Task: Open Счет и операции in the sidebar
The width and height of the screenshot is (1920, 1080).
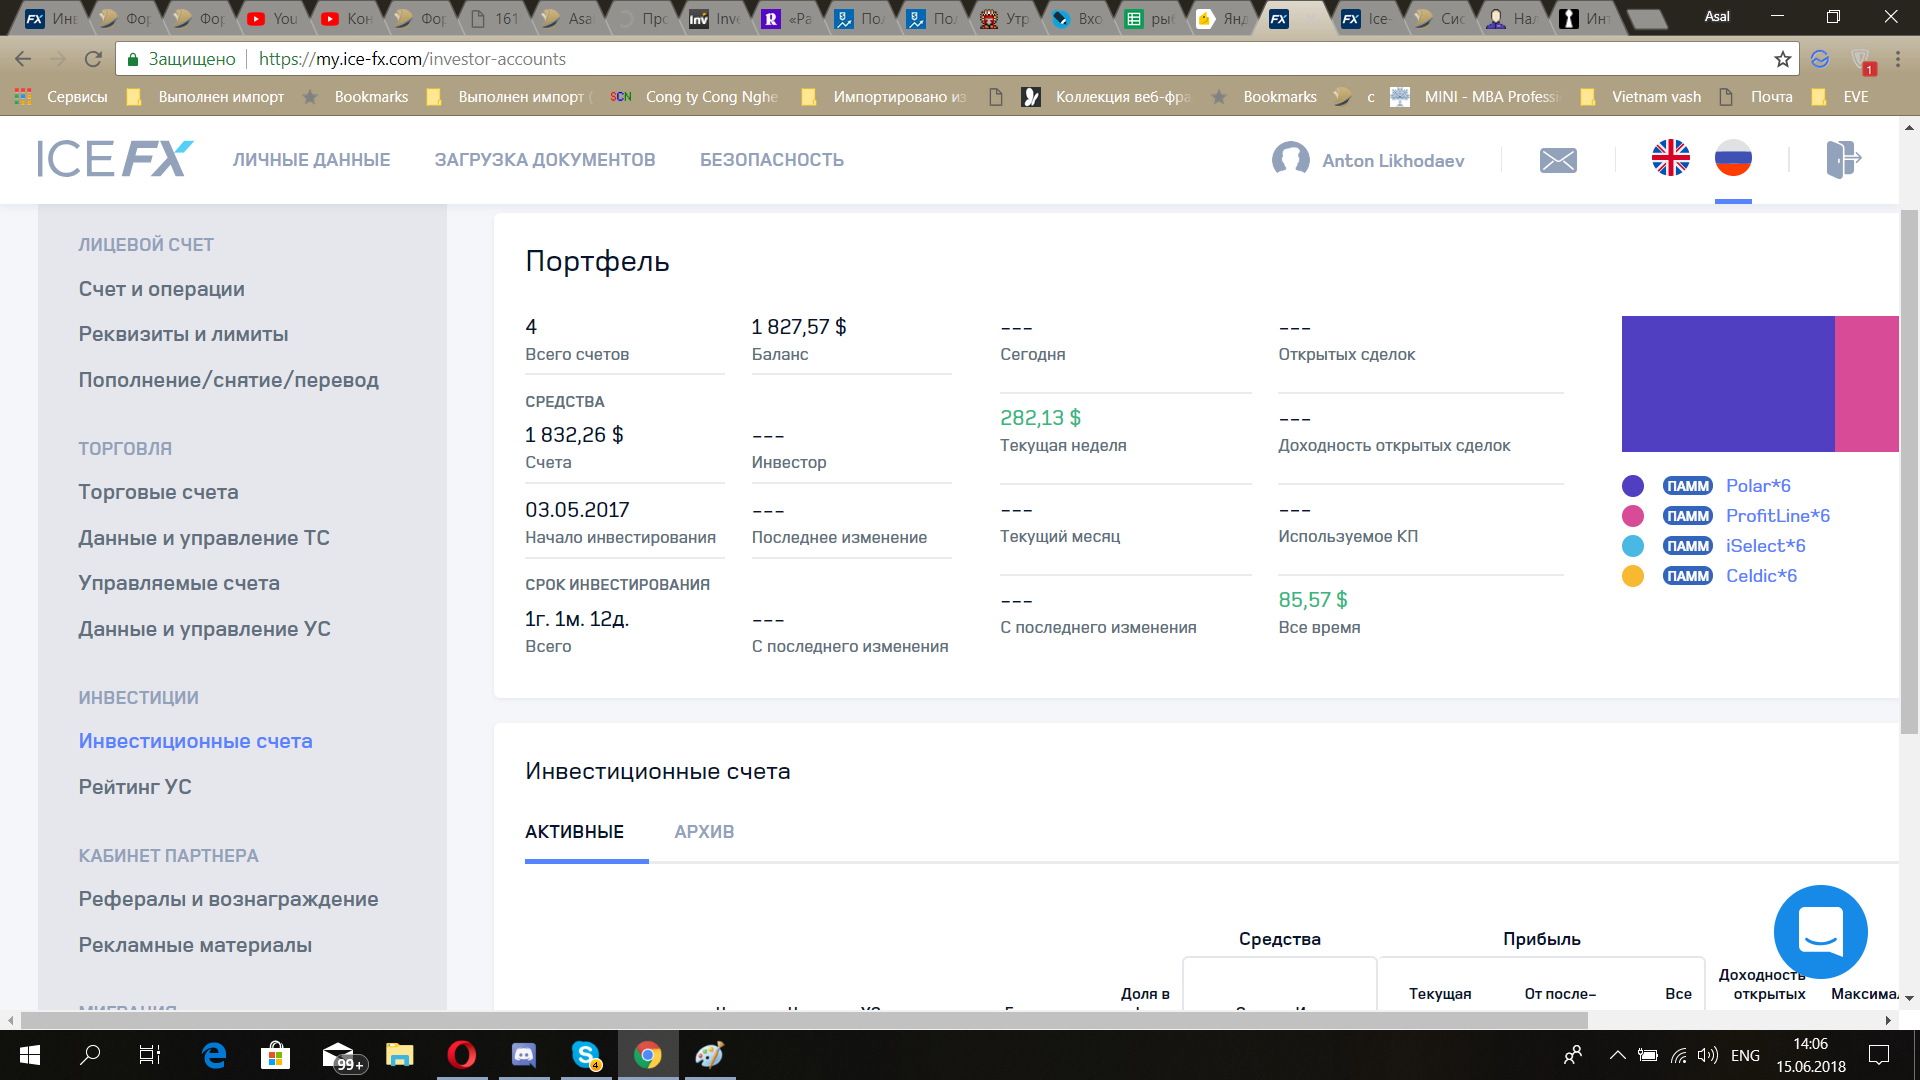Action: tap(162, 289)
